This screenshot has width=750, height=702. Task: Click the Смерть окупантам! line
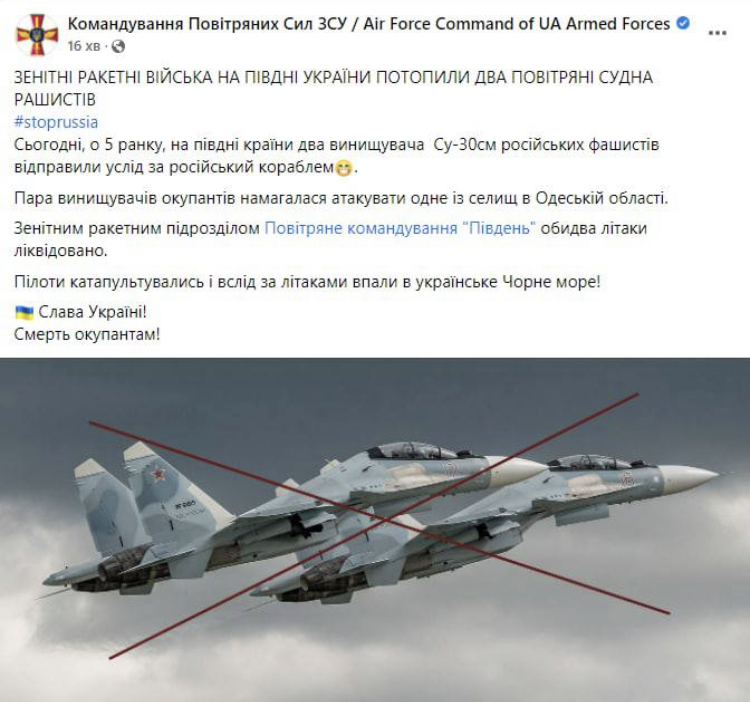(87, 334)
